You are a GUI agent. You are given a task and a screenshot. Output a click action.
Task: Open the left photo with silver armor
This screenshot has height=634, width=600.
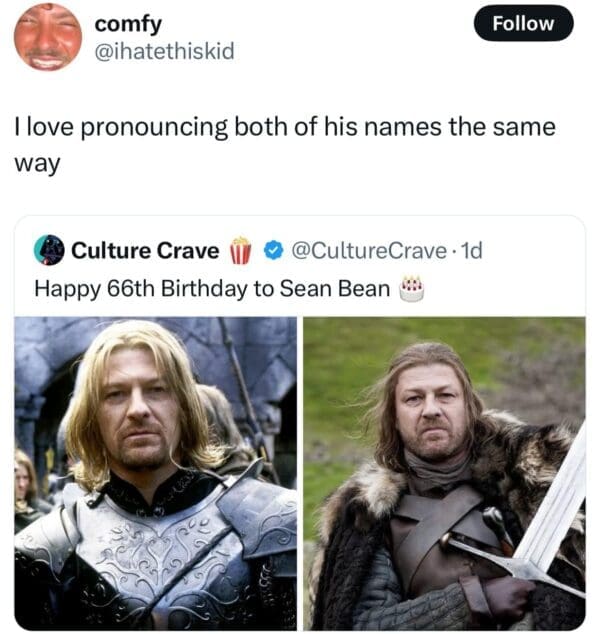click(x=155, y=472)
